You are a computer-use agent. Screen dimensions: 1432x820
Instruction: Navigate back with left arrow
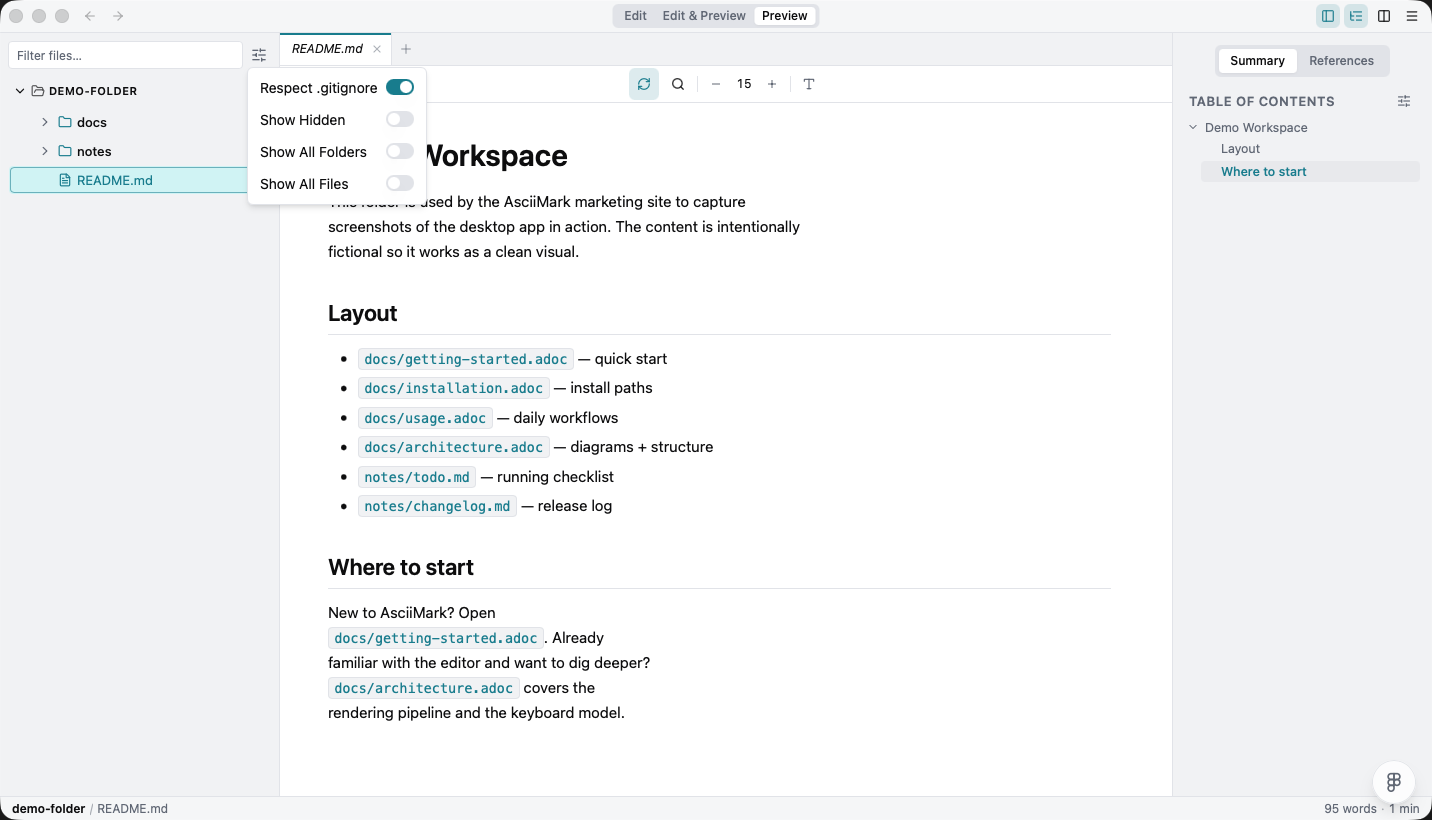90,16
